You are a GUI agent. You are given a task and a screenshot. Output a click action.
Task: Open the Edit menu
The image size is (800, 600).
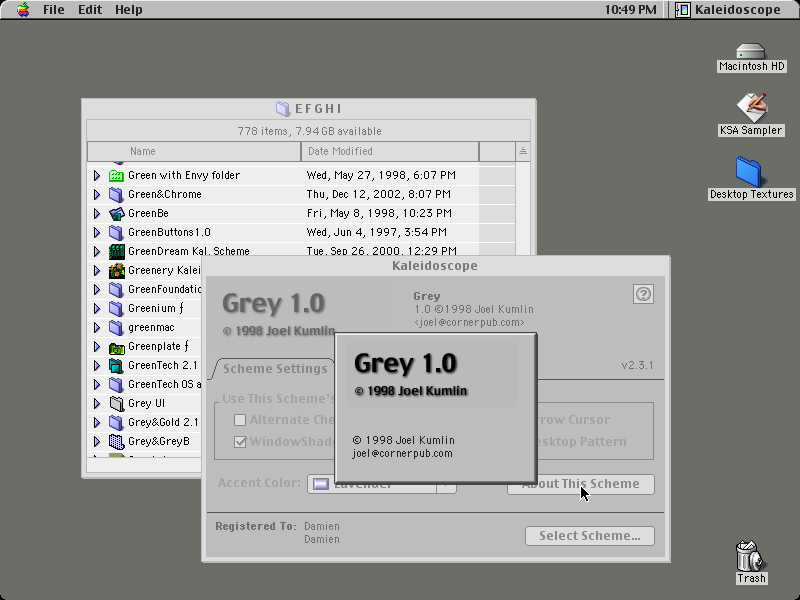(x=90, y=10)
